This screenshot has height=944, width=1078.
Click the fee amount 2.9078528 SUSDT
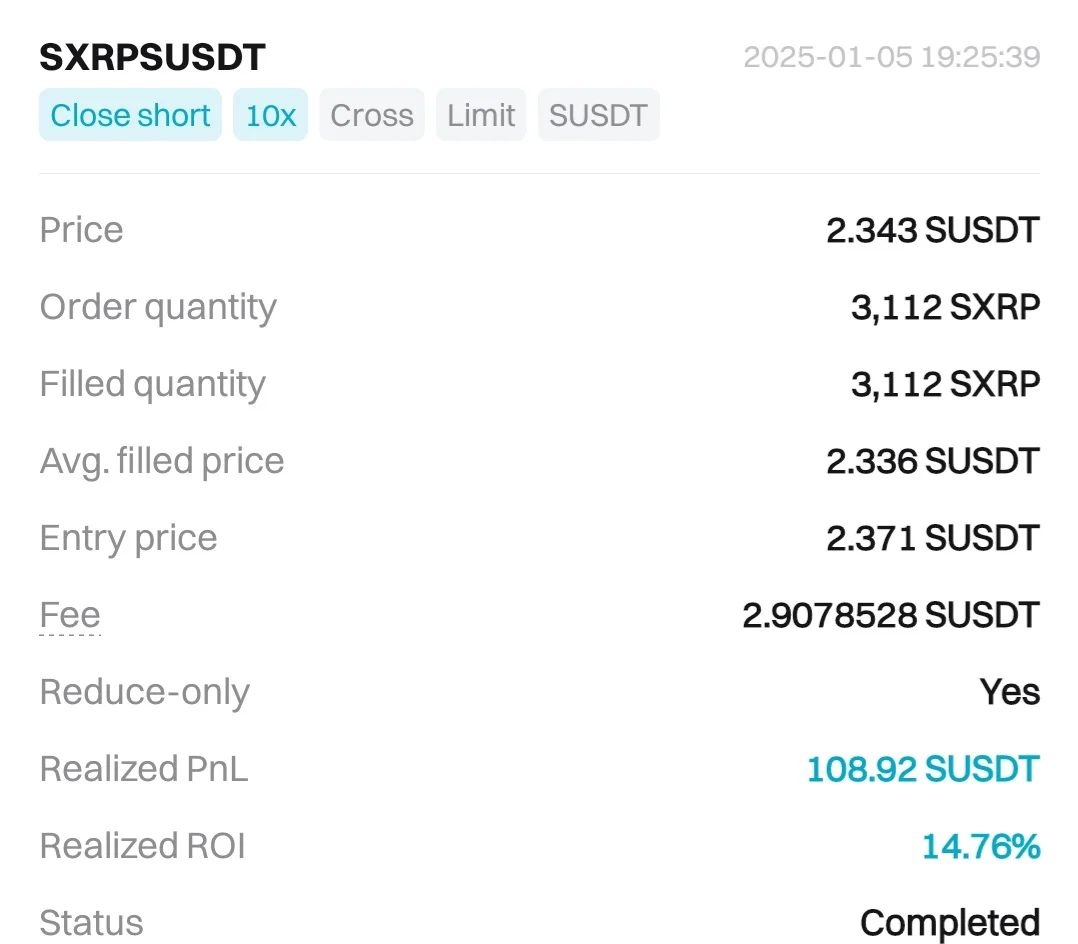890,615
